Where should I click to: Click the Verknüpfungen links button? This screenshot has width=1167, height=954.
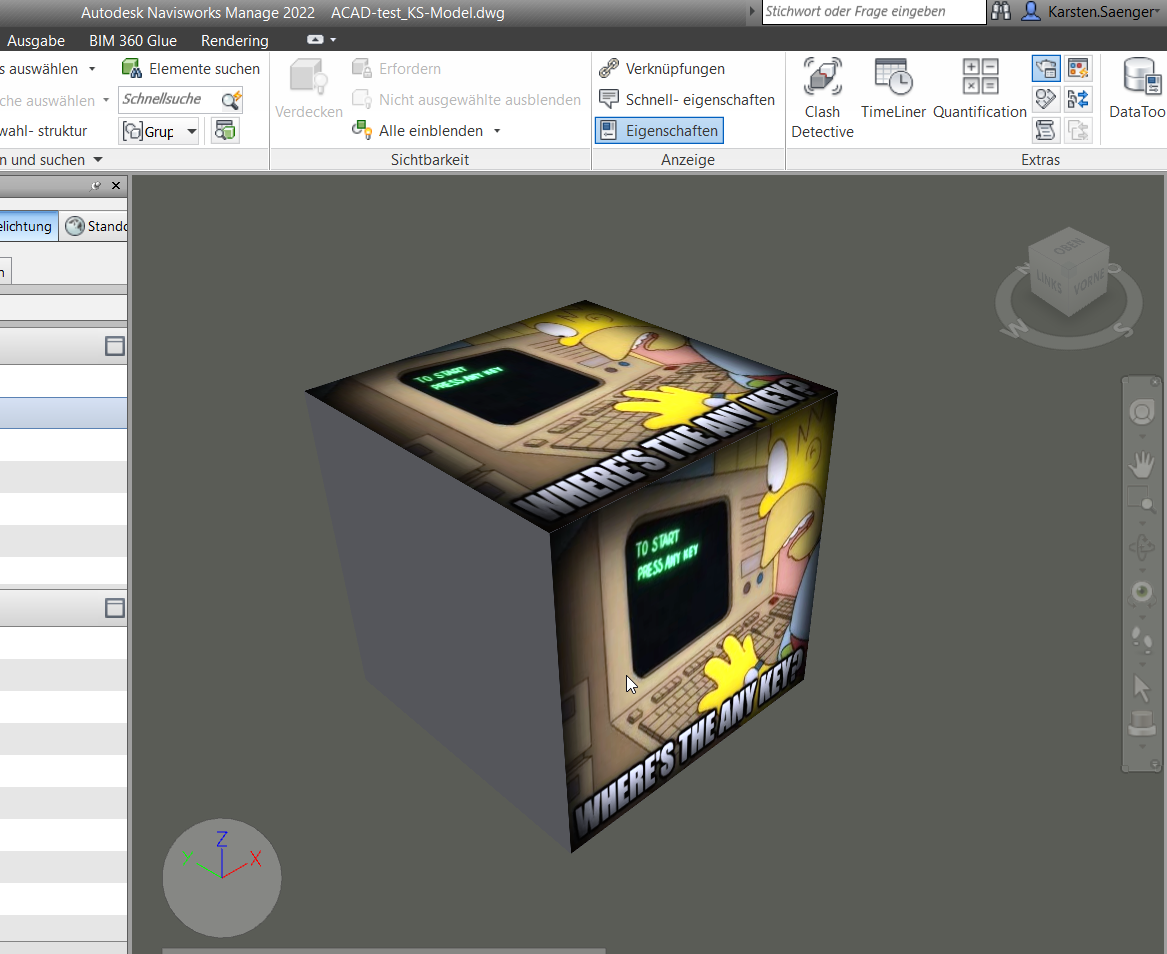click(662, 68)
